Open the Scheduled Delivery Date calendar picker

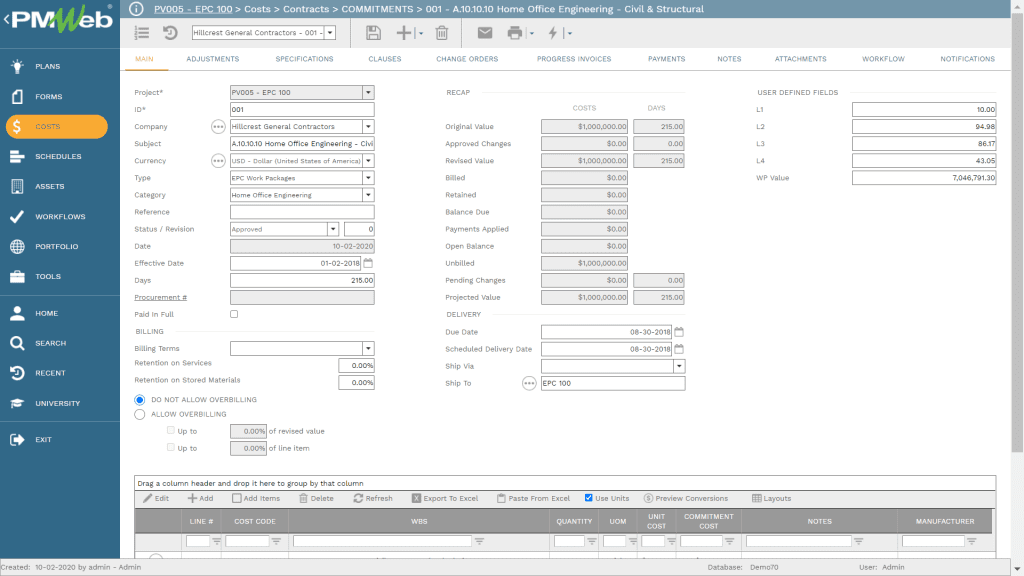679,349
